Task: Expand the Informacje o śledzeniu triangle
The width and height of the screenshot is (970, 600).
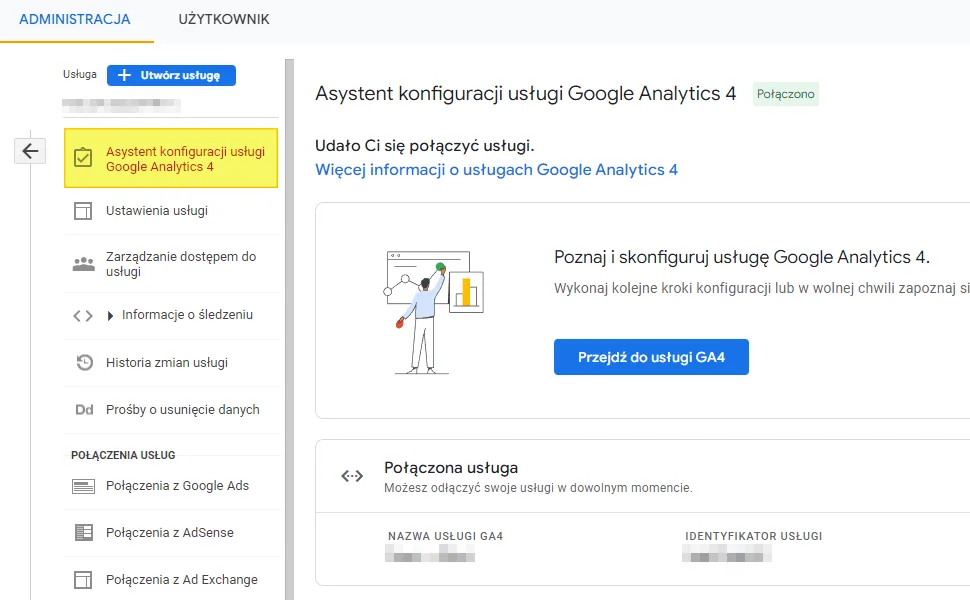Action: tap(110, 316)
